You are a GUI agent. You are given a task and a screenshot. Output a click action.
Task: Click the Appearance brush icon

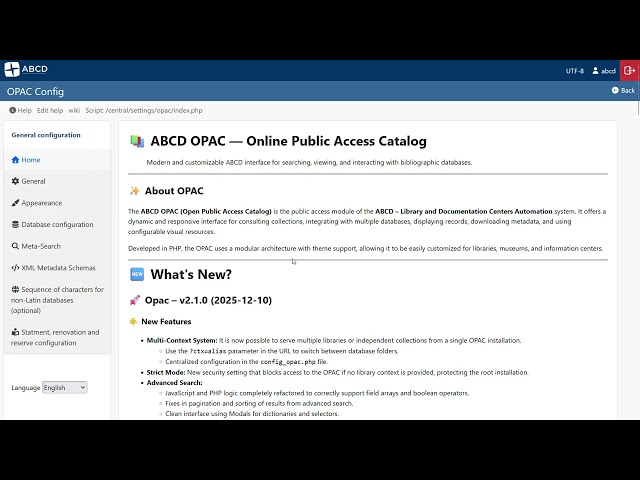tap(16, 203)
